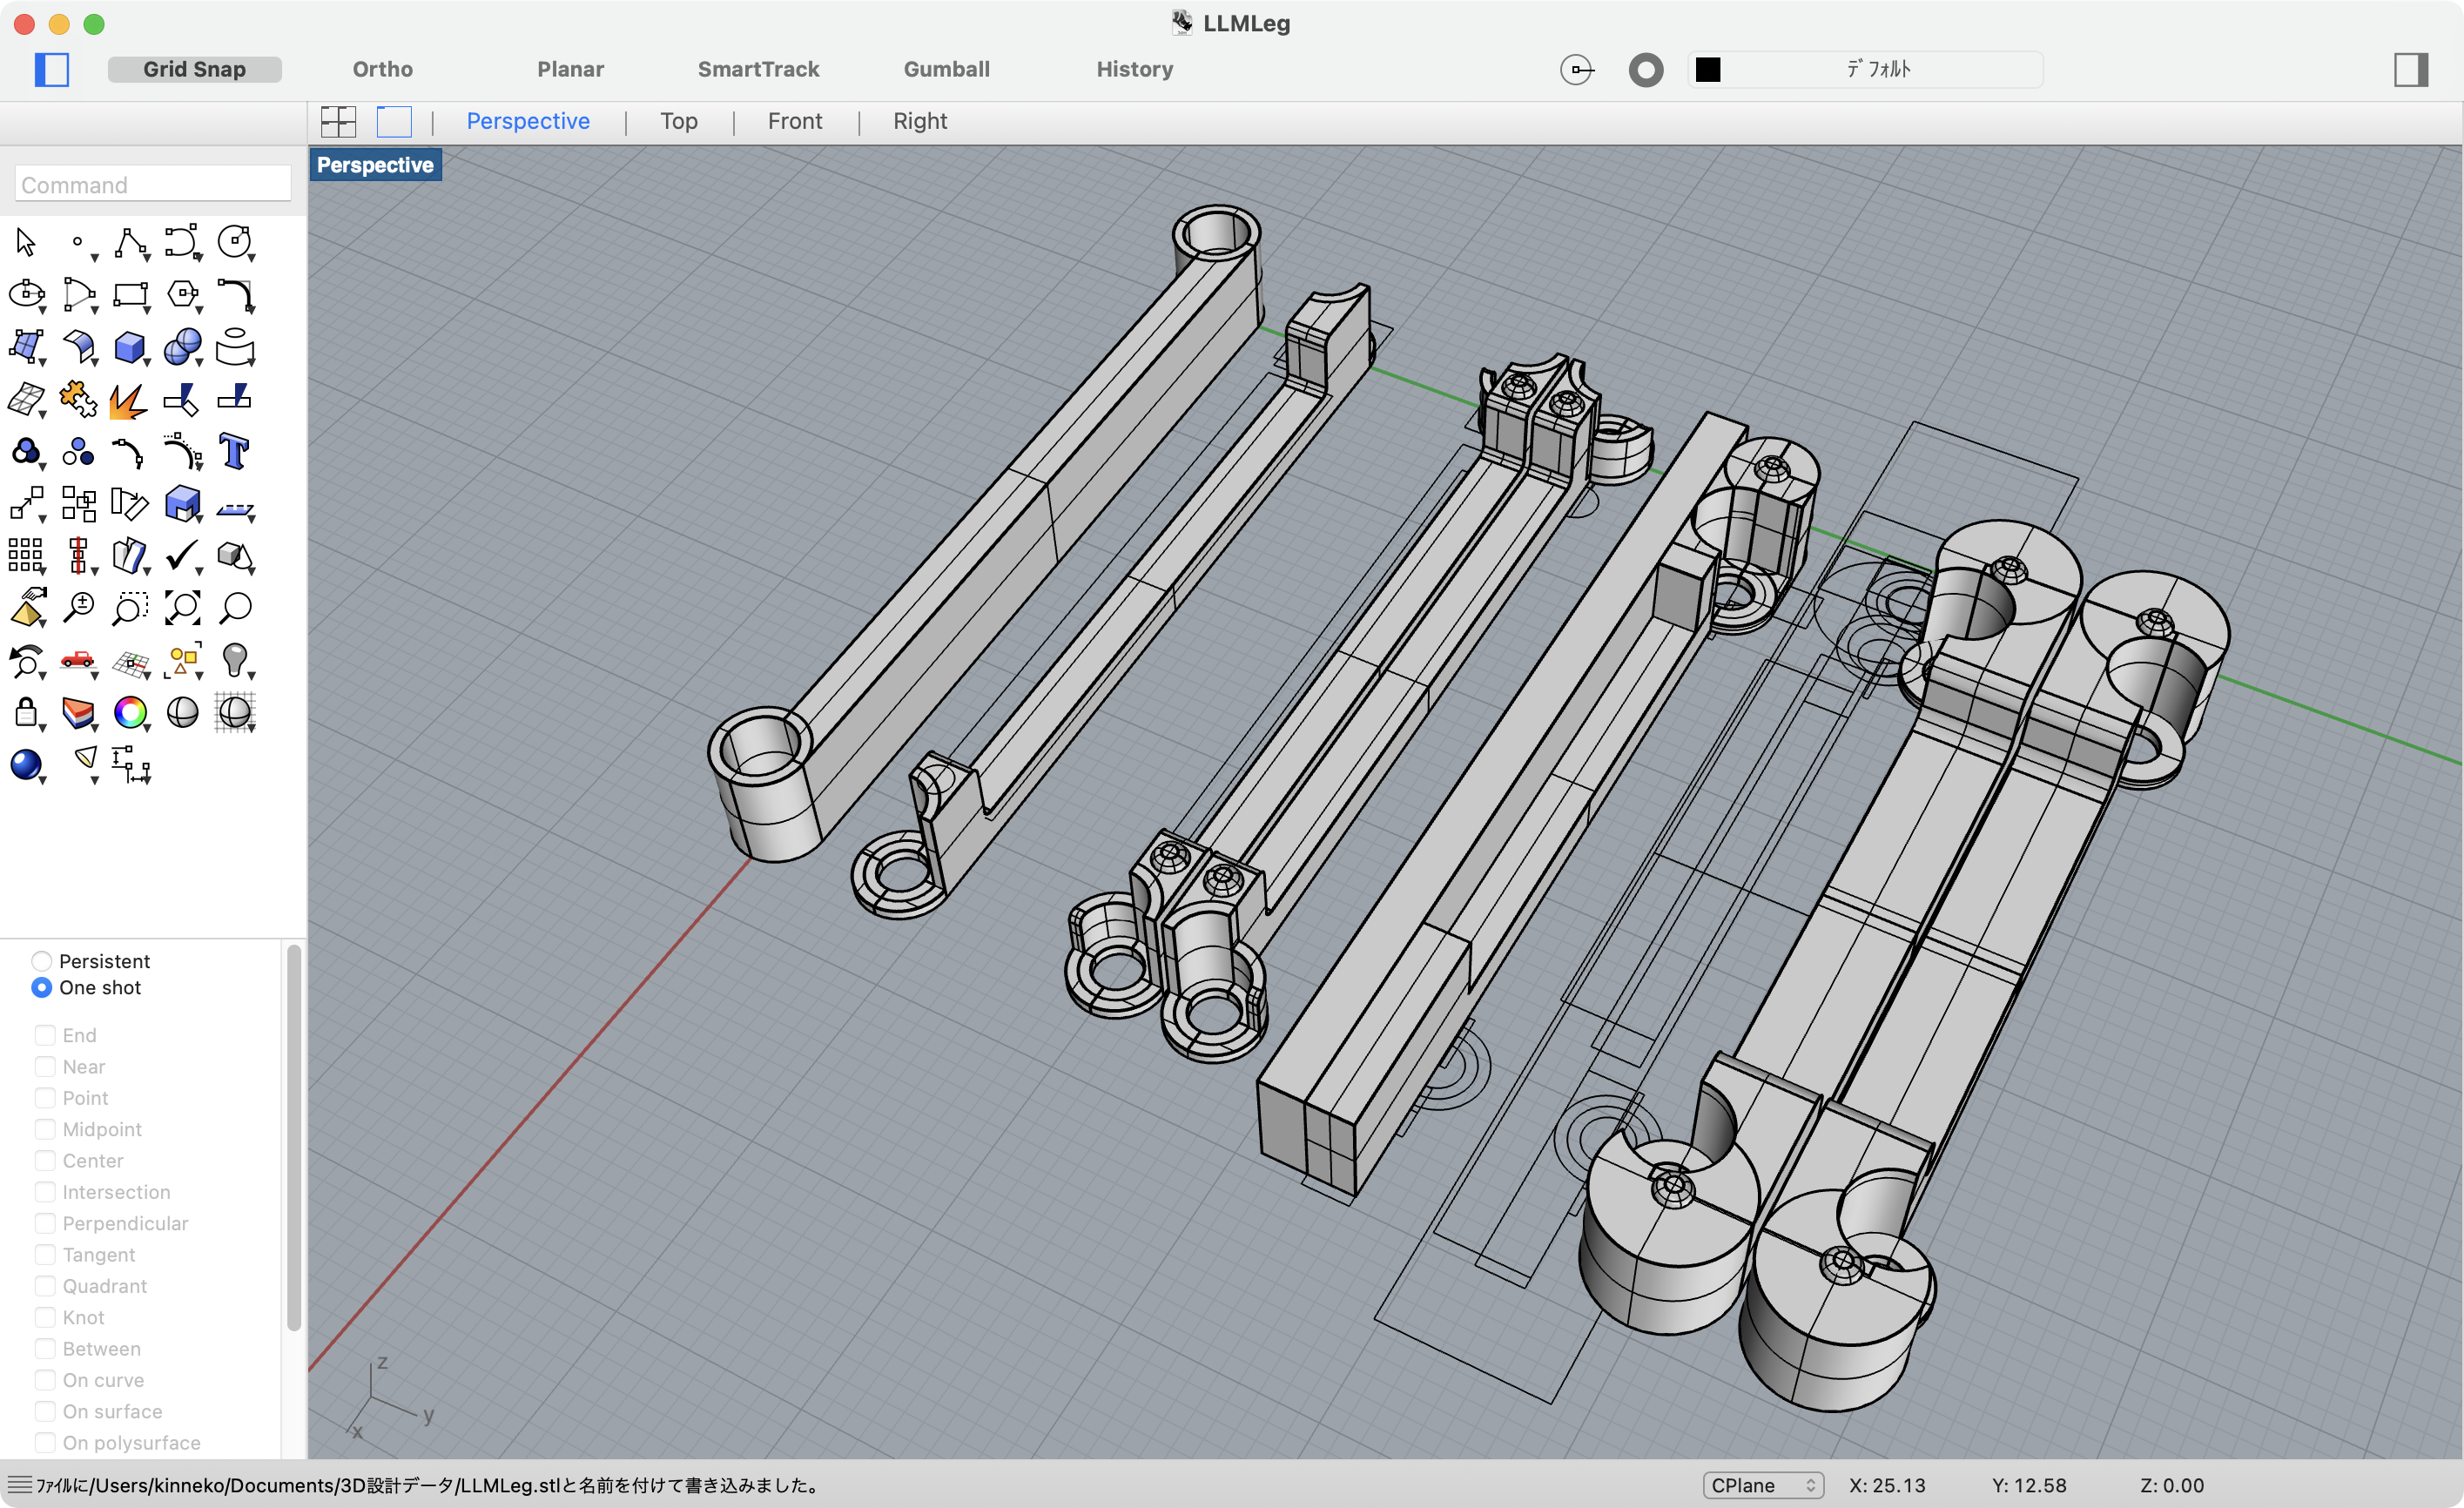Switch to the Top viewport tab
The height and width of the screenshot is (1508, 2464).
point(678,121)
